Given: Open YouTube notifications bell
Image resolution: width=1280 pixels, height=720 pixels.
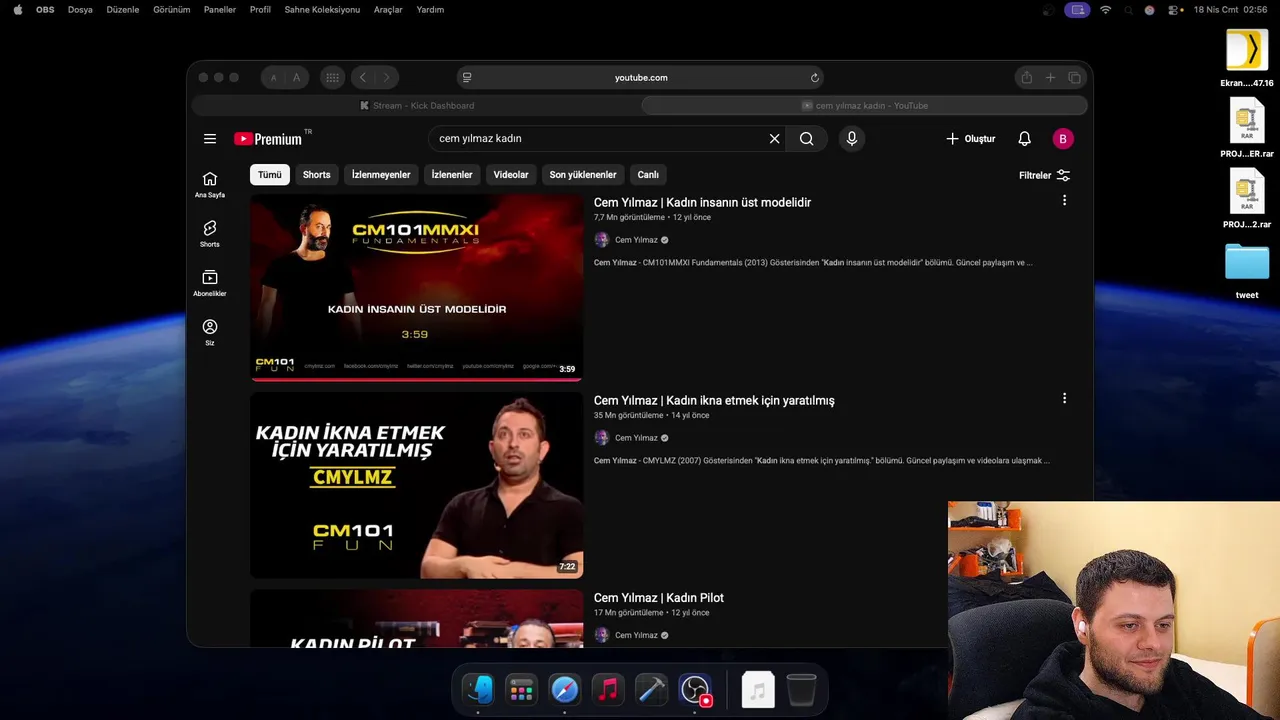Looking at the screenshot, I should 1025,139.
